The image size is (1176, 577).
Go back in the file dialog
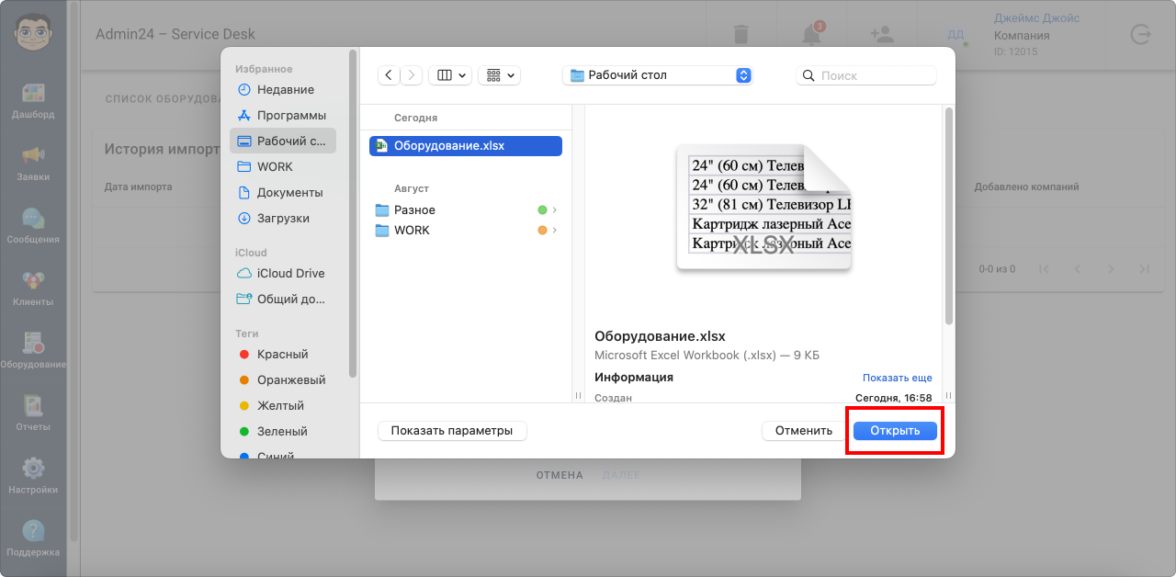[388, 75]
